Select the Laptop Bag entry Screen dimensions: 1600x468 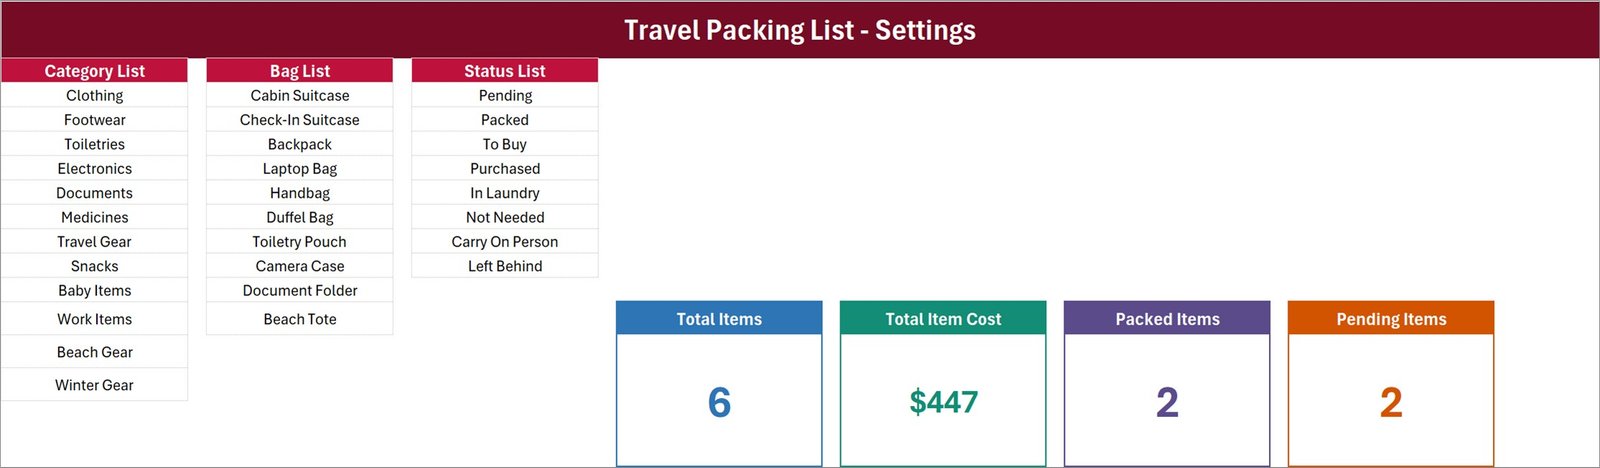click(300, 168)
